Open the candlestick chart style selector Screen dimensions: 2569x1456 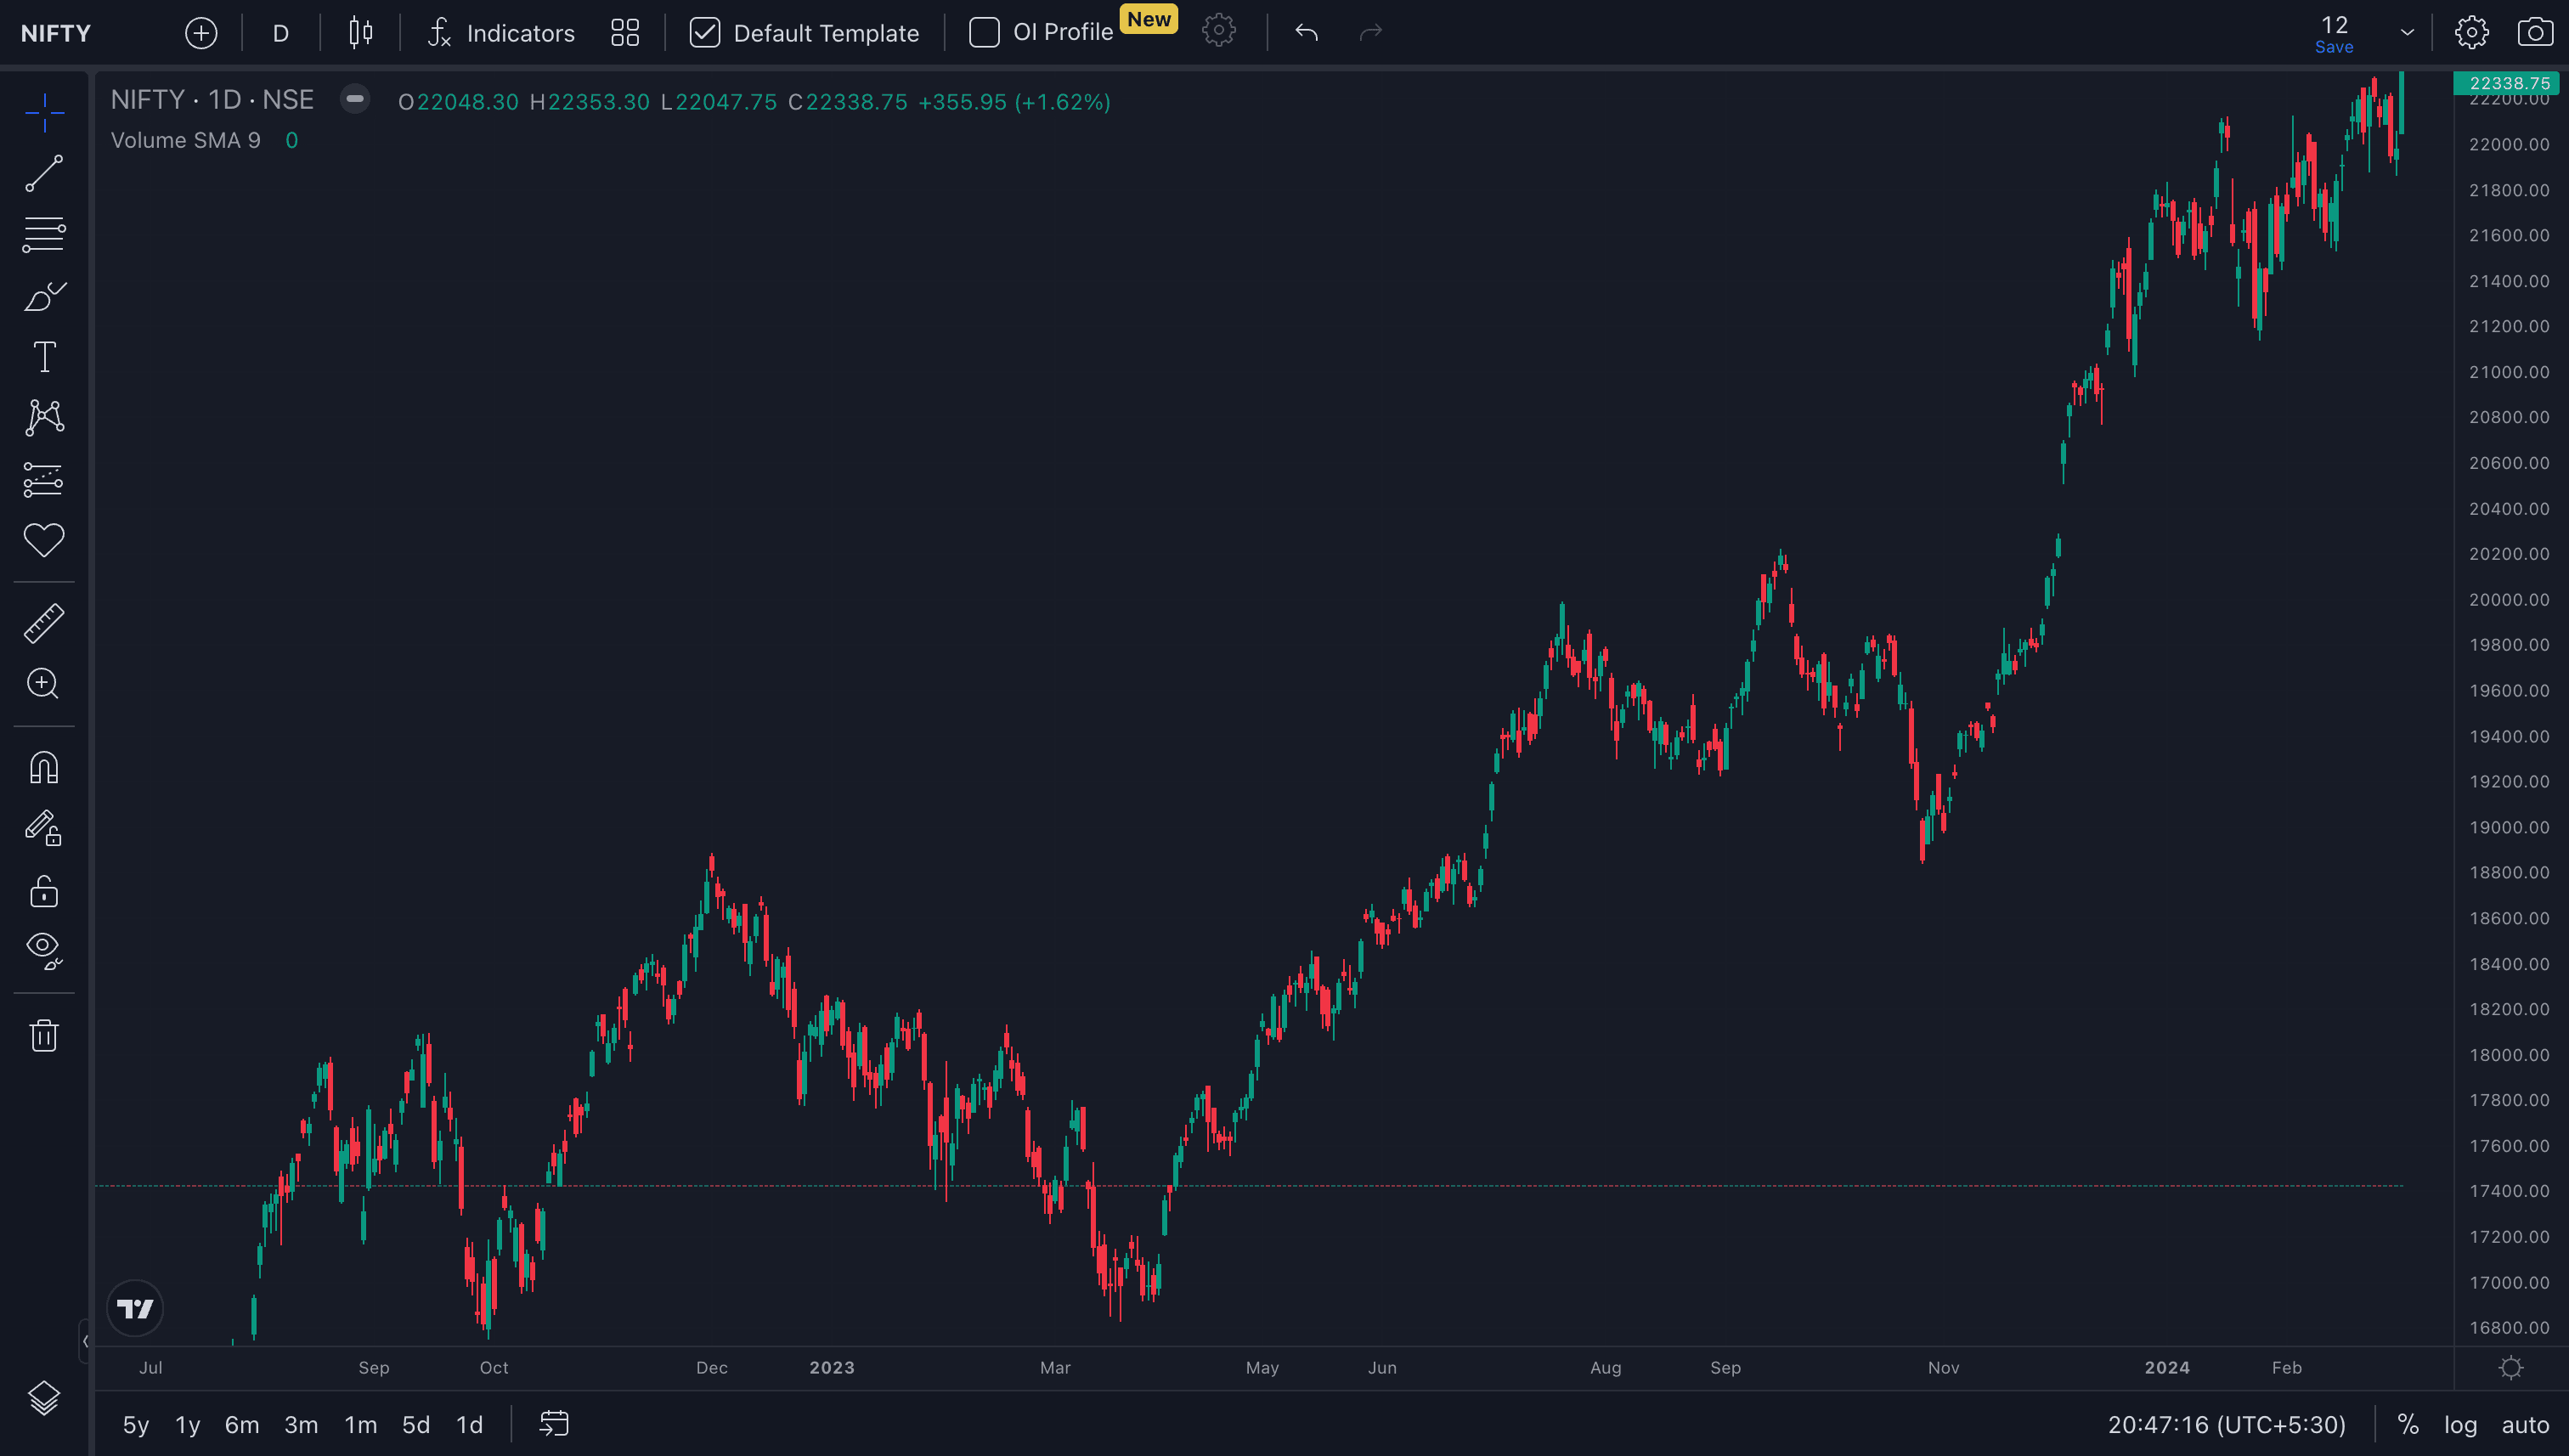point(361,33)
